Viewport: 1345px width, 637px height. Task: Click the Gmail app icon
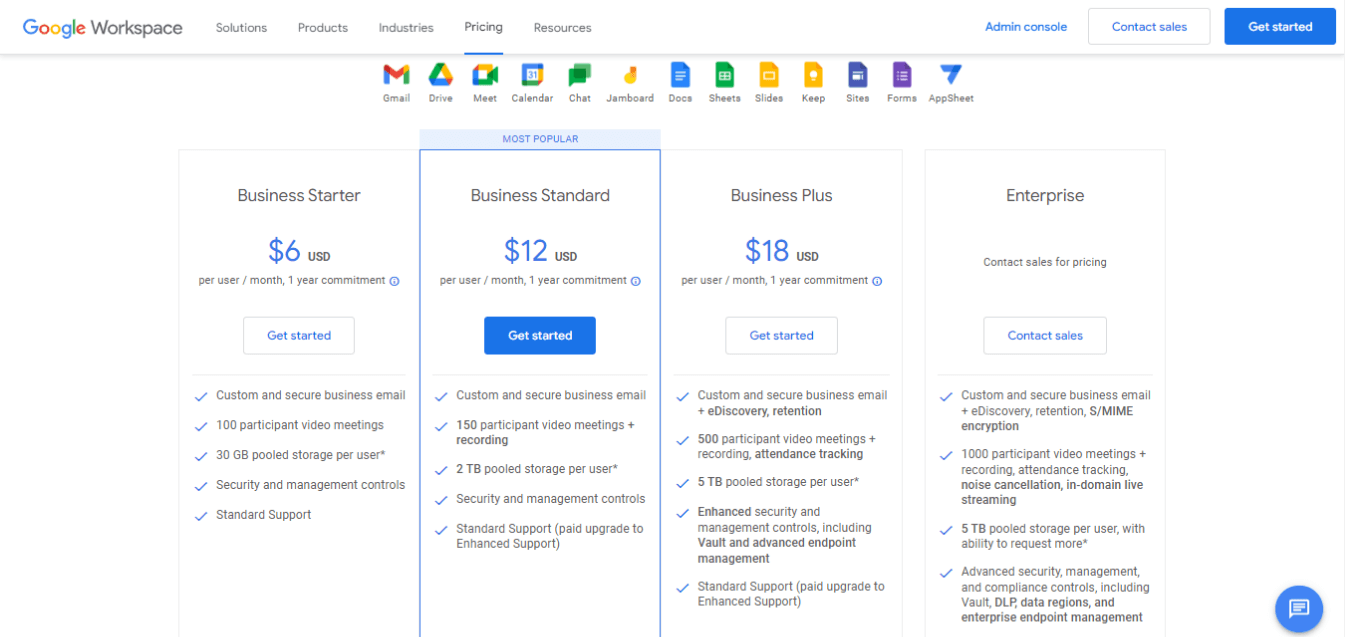coord(396,75)
